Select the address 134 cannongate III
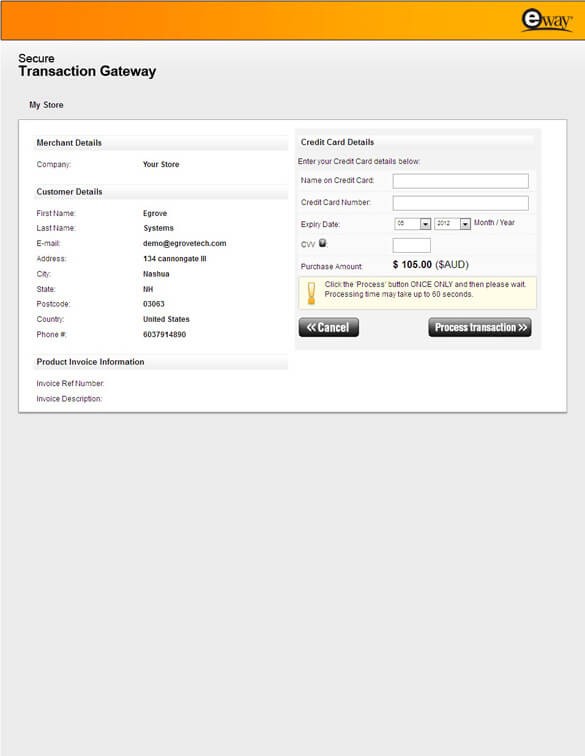The height and width of the screenshot is (756, 585). [175, 259]
